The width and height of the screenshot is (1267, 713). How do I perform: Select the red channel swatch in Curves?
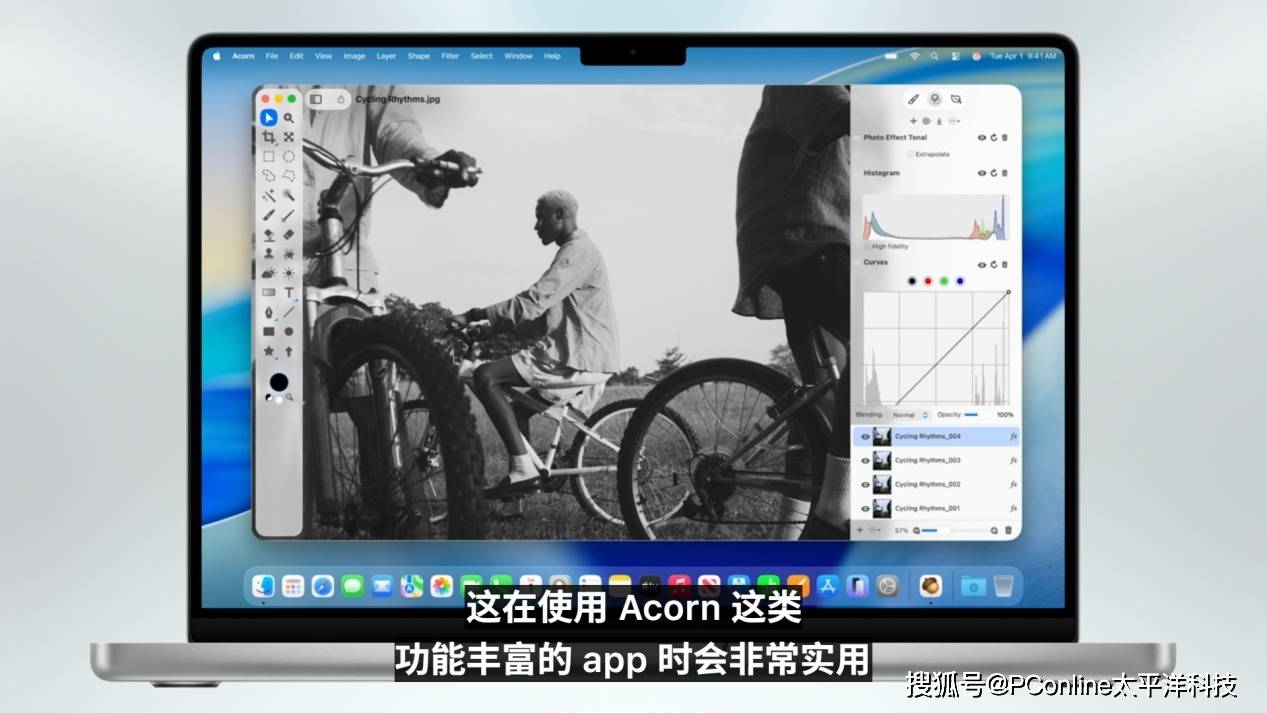[928, 281]
